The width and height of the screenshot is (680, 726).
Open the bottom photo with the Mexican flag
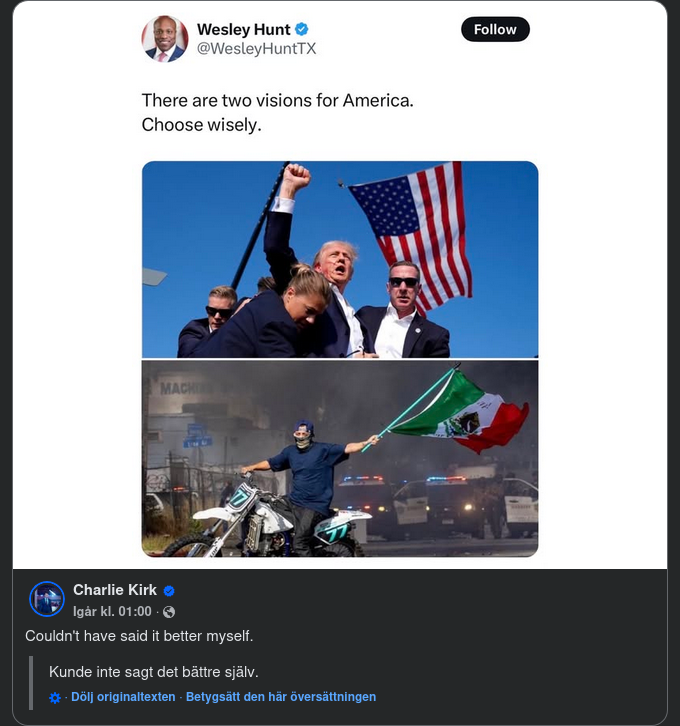click(x=340, y=459)
